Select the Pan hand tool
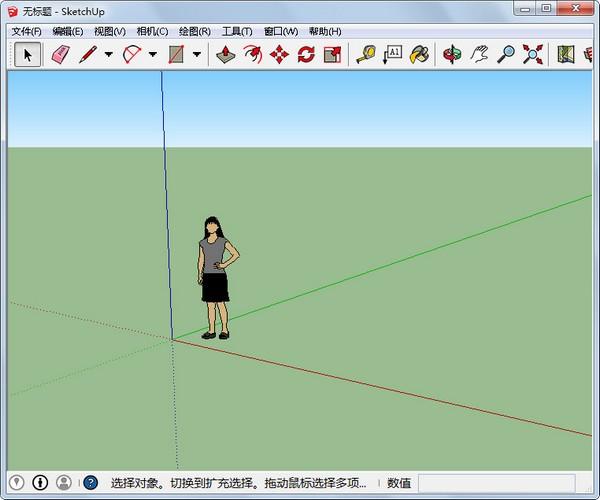The height and width of the screenshot is (500, 600). (x=479, y=54)
